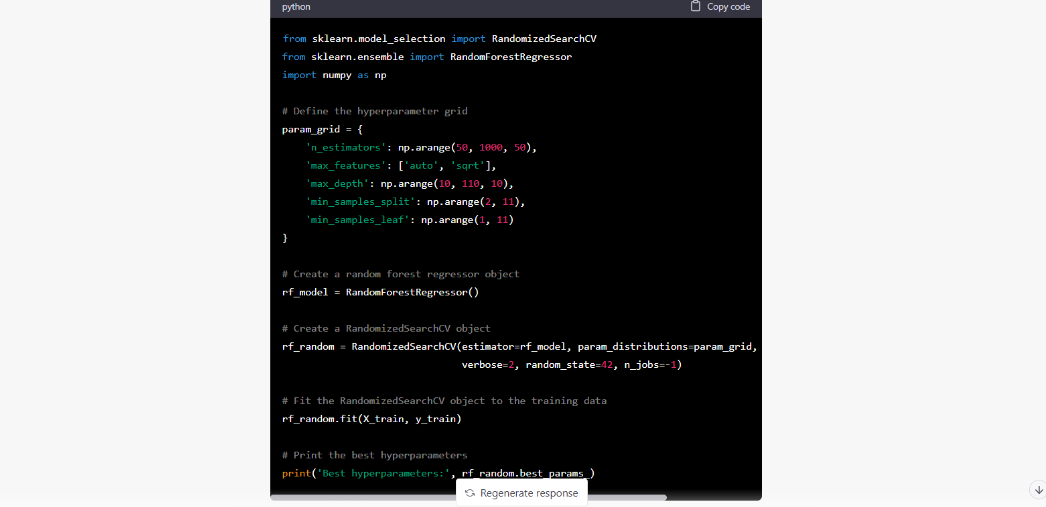Viewport: 1046px width, 507px height.
Task: Click the 'n_estimators' key line
Action: (421, 147)
